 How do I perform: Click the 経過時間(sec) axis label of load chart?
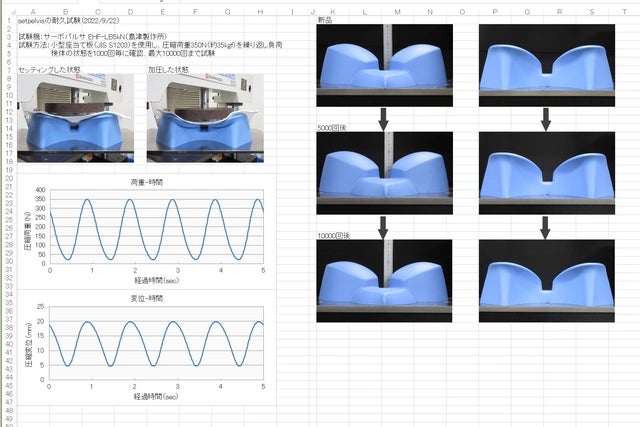click(156, 282)
